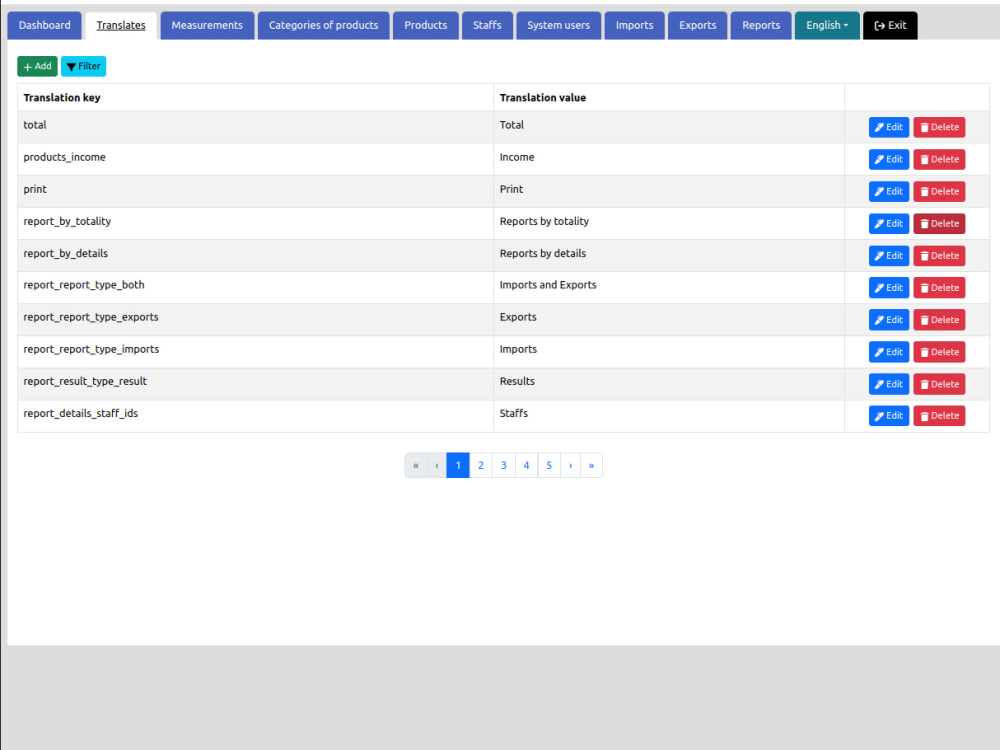Delete the report_report_type_imports row
Image resolution: width=1000 pixels, height=750 pixels.
click(939, 352)
